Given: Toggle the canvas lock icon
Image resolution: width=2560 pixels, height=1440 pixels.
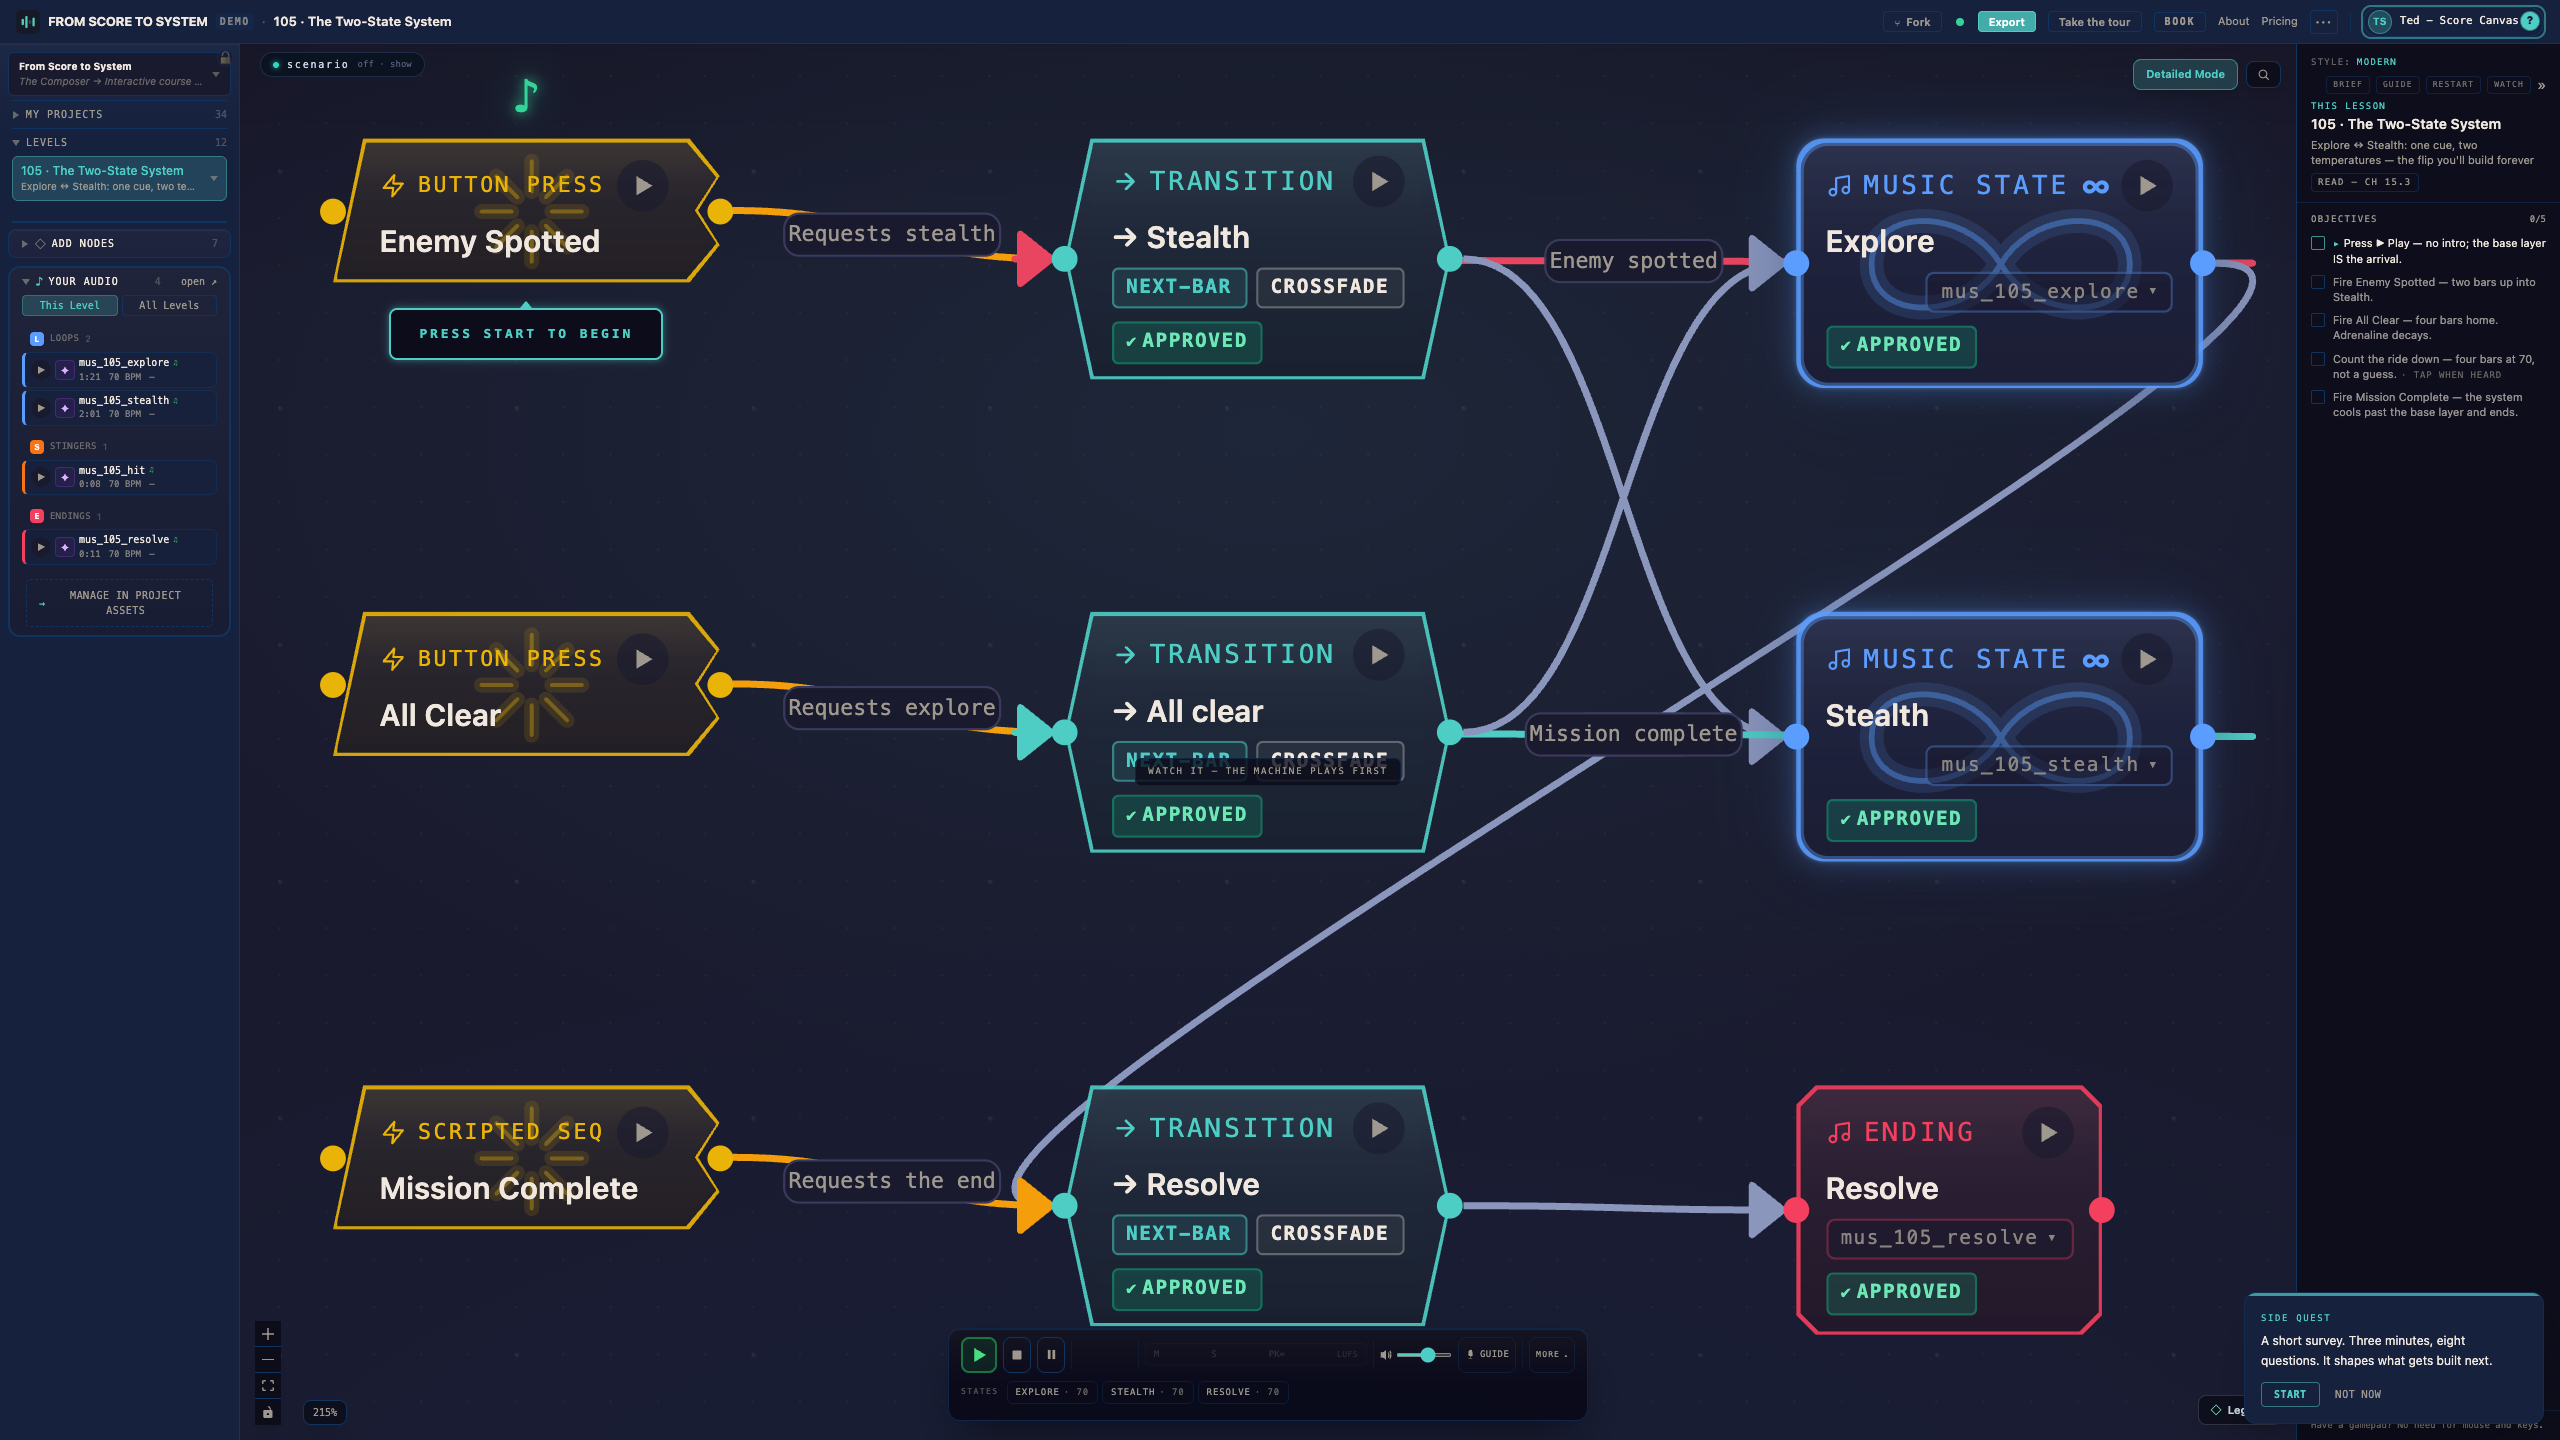Looking at the screenshot, I should tap(267, 1413).
